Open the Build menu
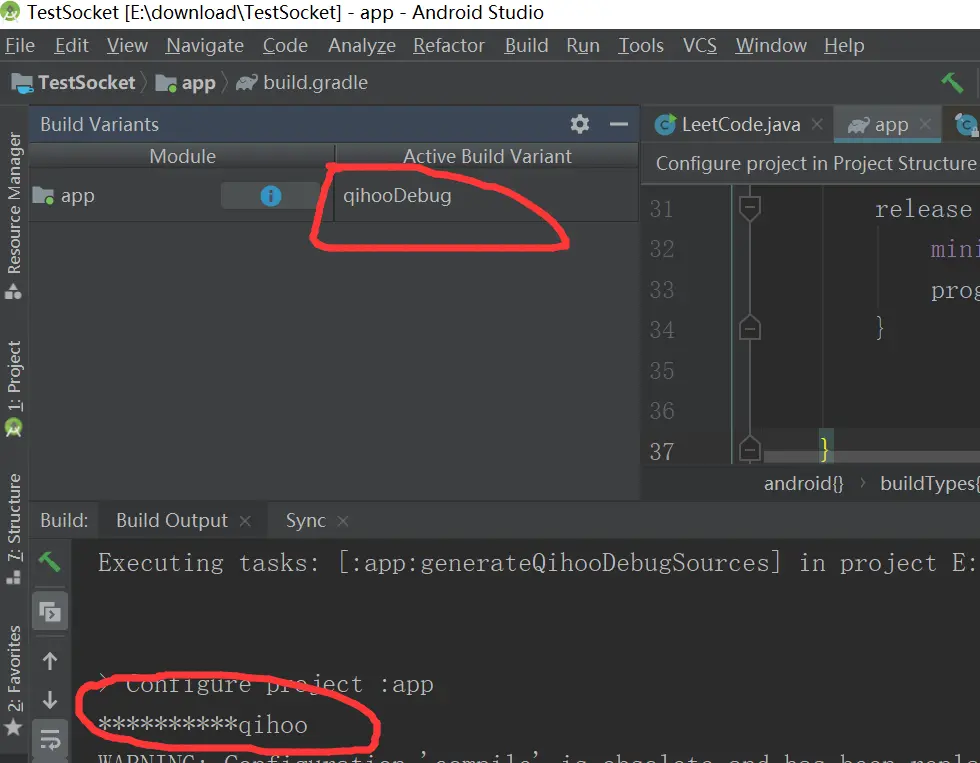 [526, 46]
